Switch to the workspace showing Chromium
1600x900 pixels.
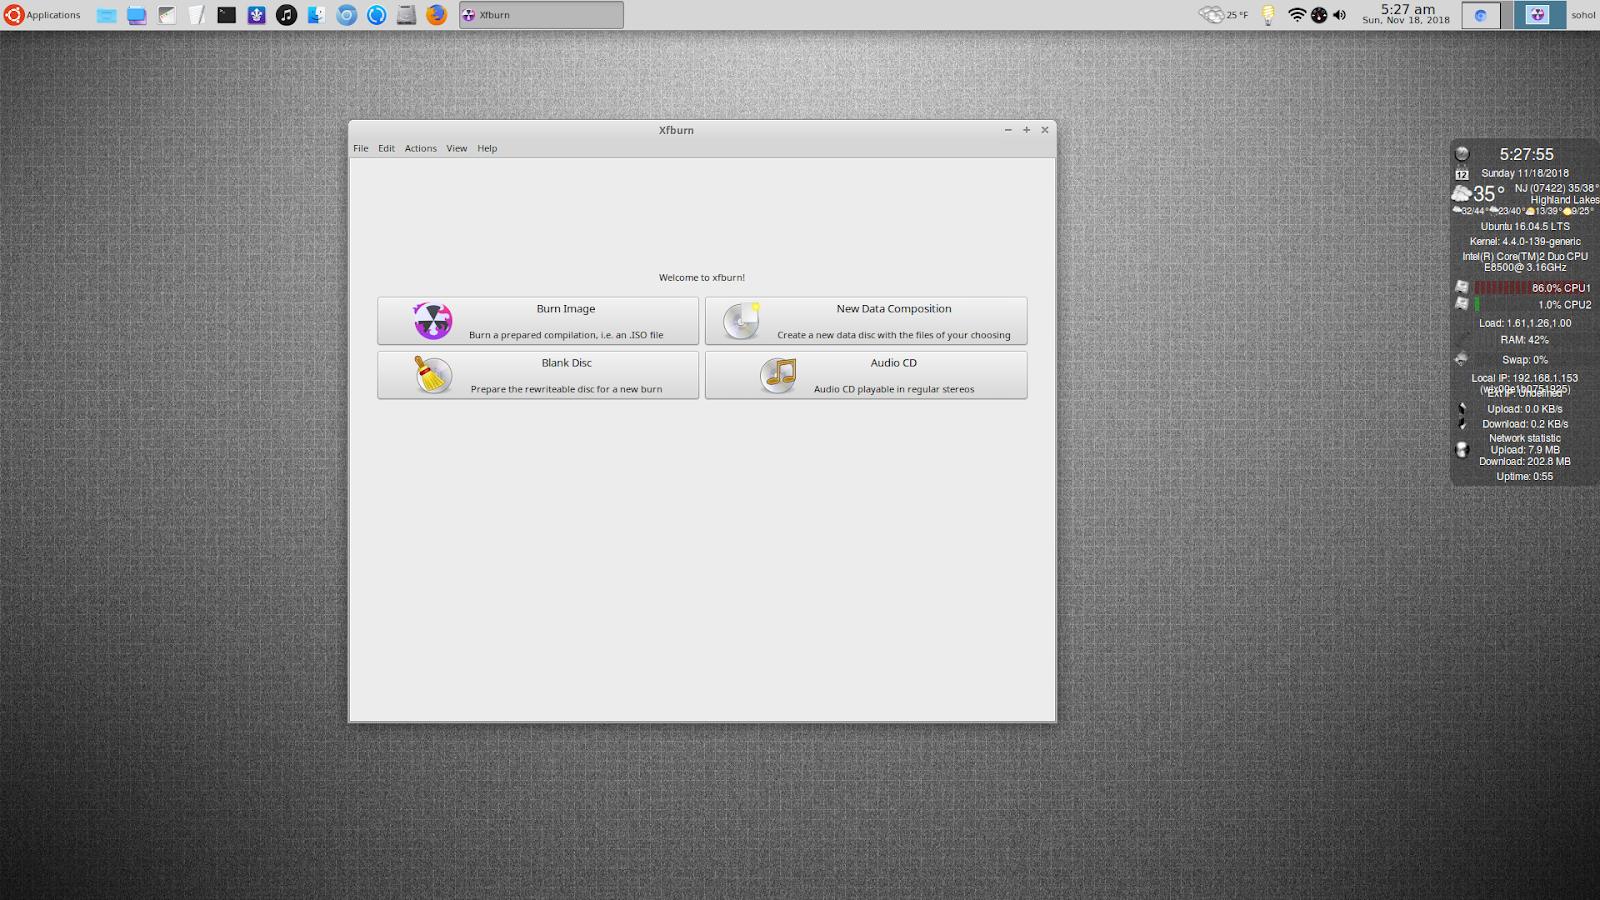click(x=1481, y=15)
